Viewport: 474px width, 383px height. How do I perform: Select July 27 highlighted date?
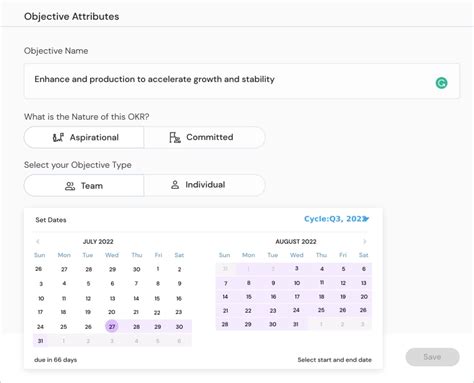(112, 326)
